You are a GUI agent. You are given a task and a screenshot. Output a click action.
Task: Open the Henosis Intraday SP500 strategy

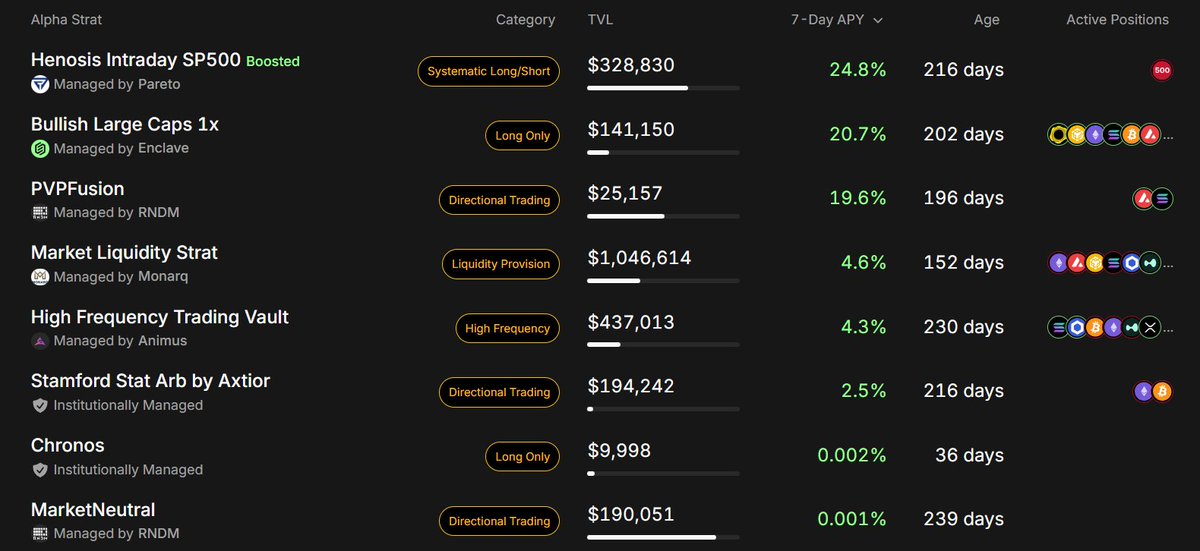pyautogui.click(x=136, y=60)
